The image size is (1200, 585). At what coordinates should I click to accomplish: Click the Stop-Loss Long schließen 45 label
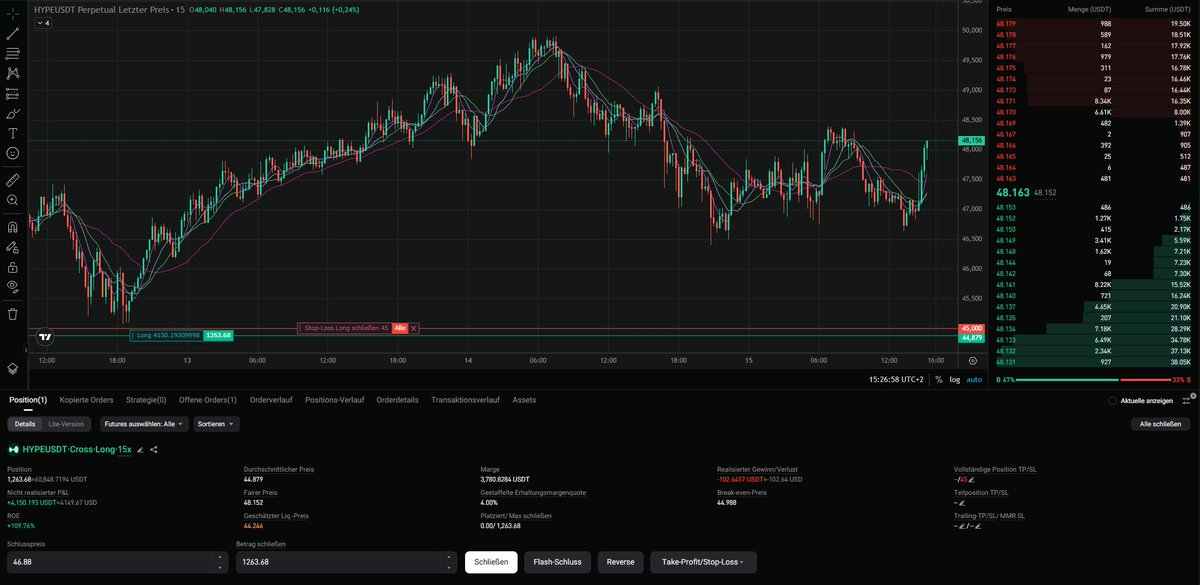(x=345, y=328)
